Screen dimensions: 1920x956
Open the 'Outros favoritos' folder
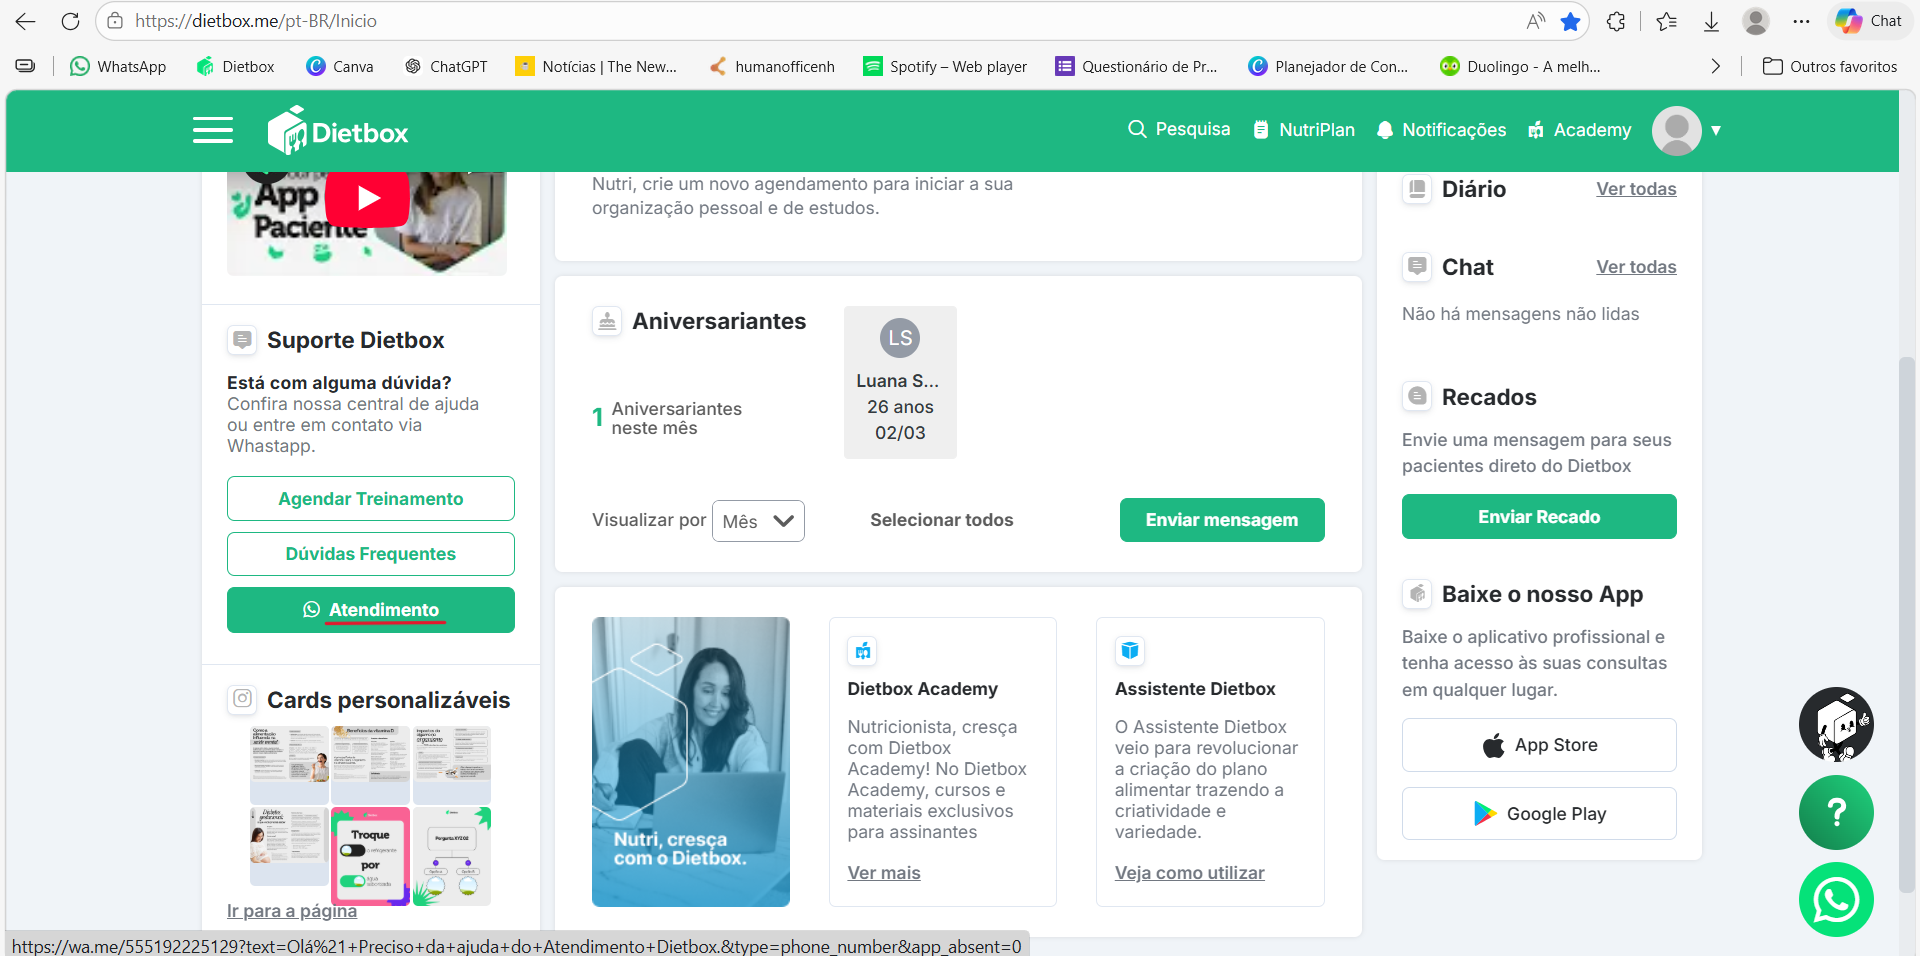pyautogui.click(x=1830, y=66)
